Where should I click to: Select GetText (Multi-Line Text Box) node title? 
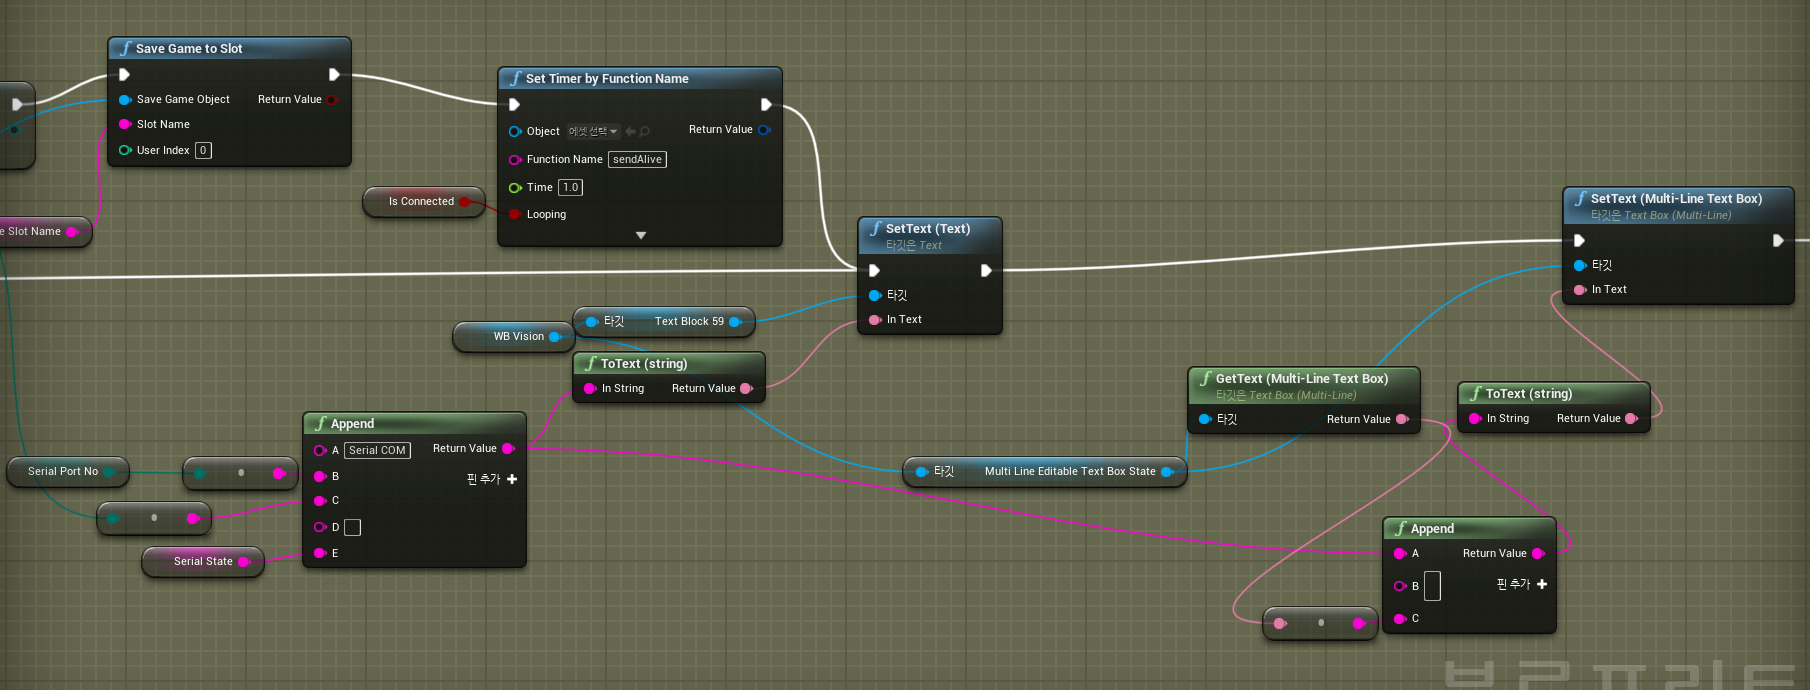point(1302,379)
